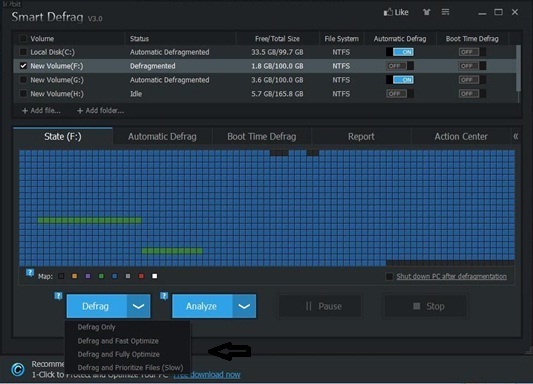
Task: Click the white map legend swatch
Action: click(155, 276)
